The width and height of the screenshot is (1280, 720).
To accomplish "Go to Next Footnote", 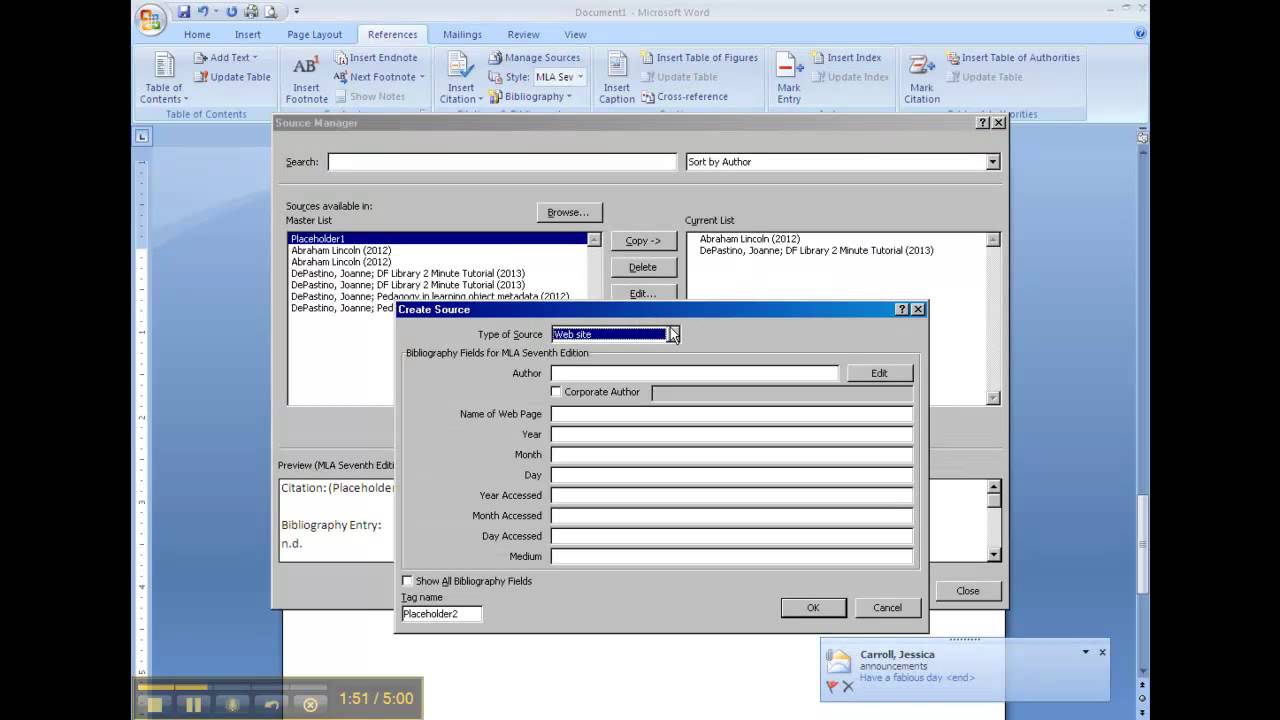I will point(374,77).
